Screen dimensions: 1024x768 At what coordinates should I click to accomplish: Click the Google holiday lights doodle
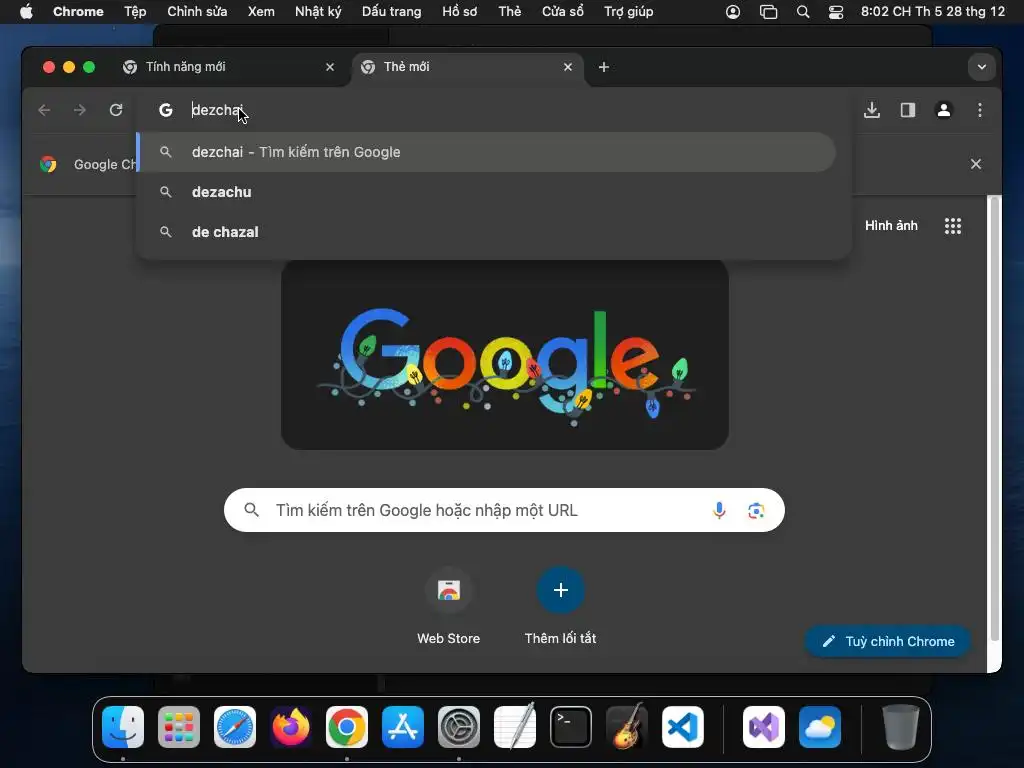tap(505, 355)
